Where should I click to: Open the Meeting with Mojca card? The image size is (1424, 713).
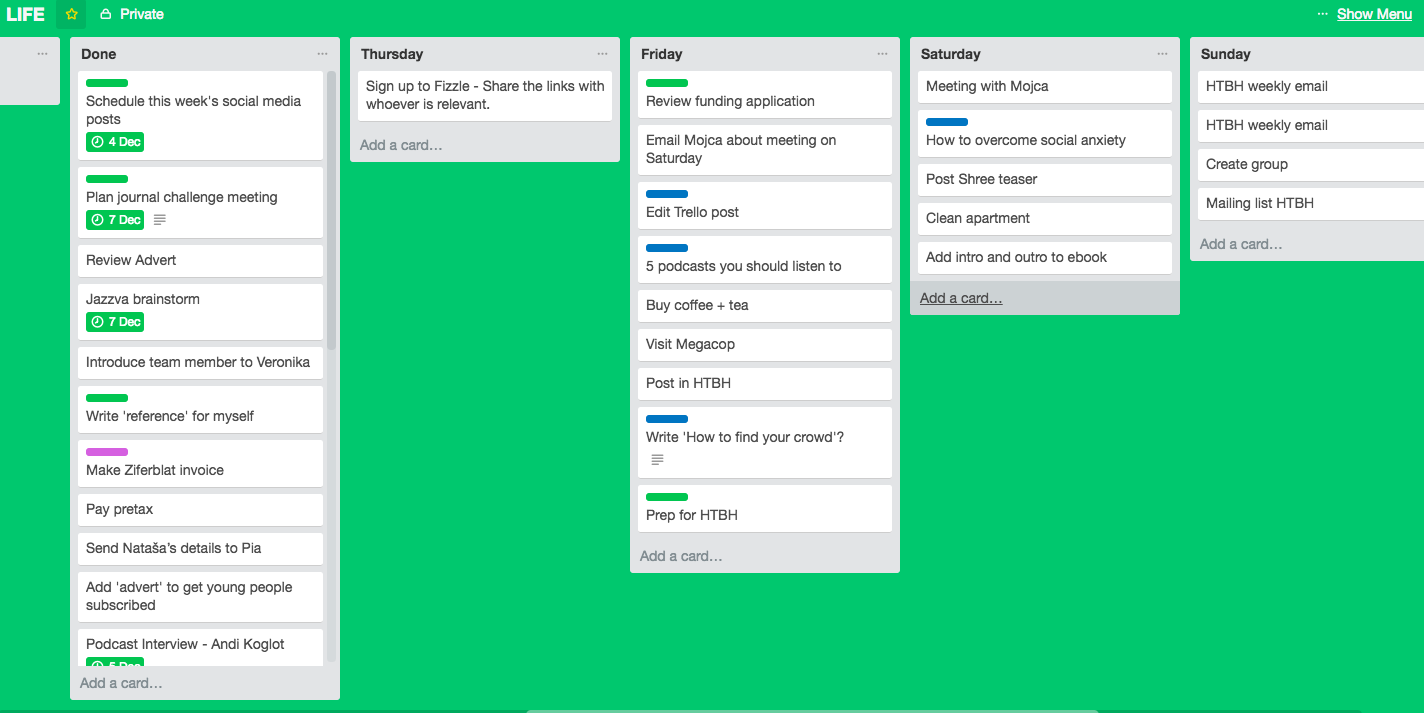click(x=1045, y=86)
